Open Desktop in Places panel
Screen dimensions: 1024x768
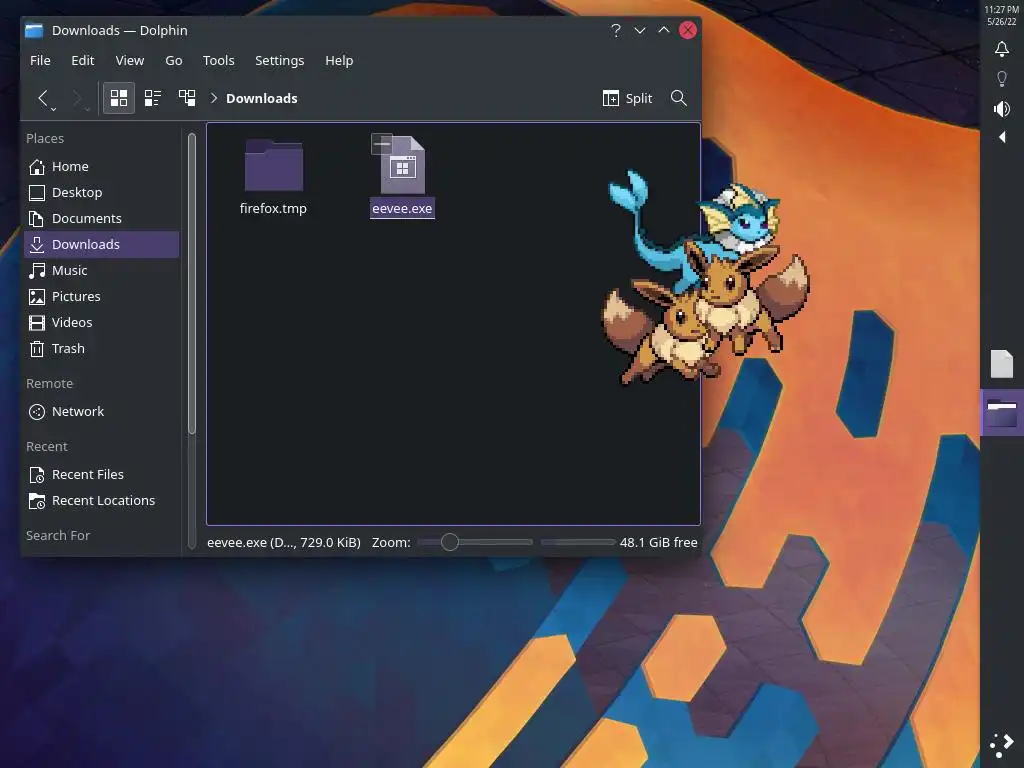[x=101, y=193]
